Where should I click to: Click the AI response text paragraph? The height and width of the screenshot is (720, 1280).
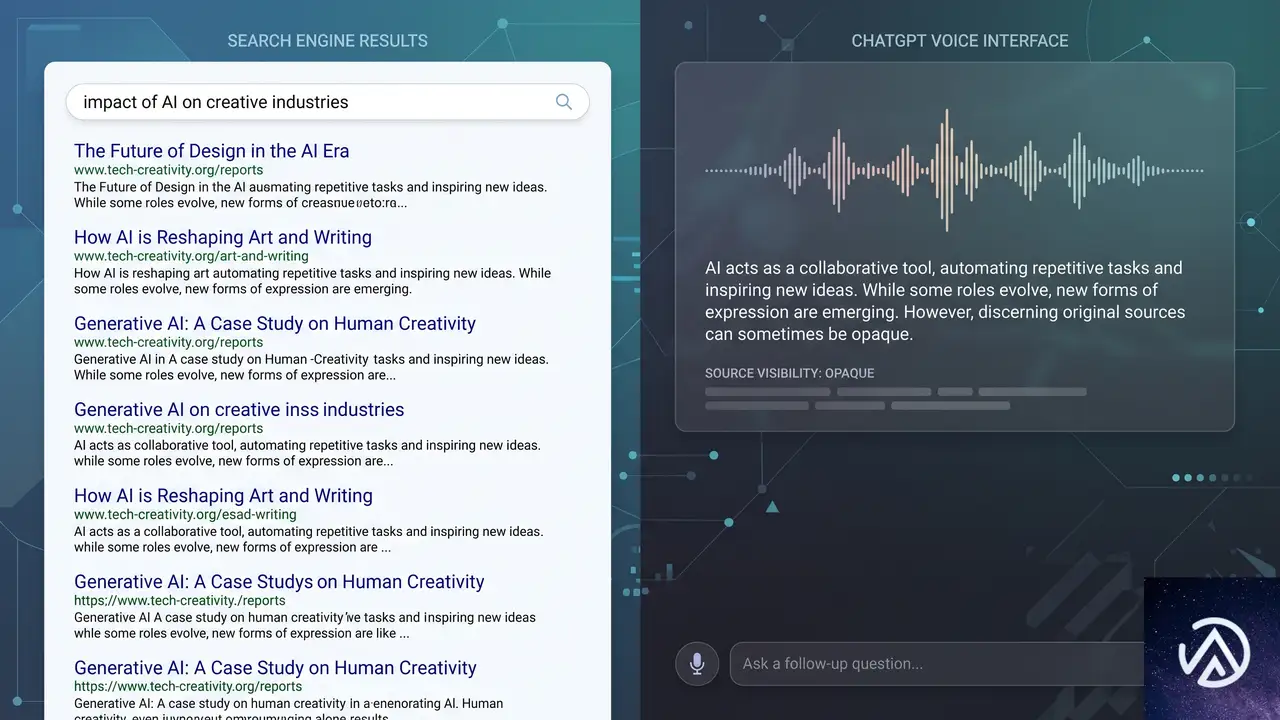(x=945, y=301)
